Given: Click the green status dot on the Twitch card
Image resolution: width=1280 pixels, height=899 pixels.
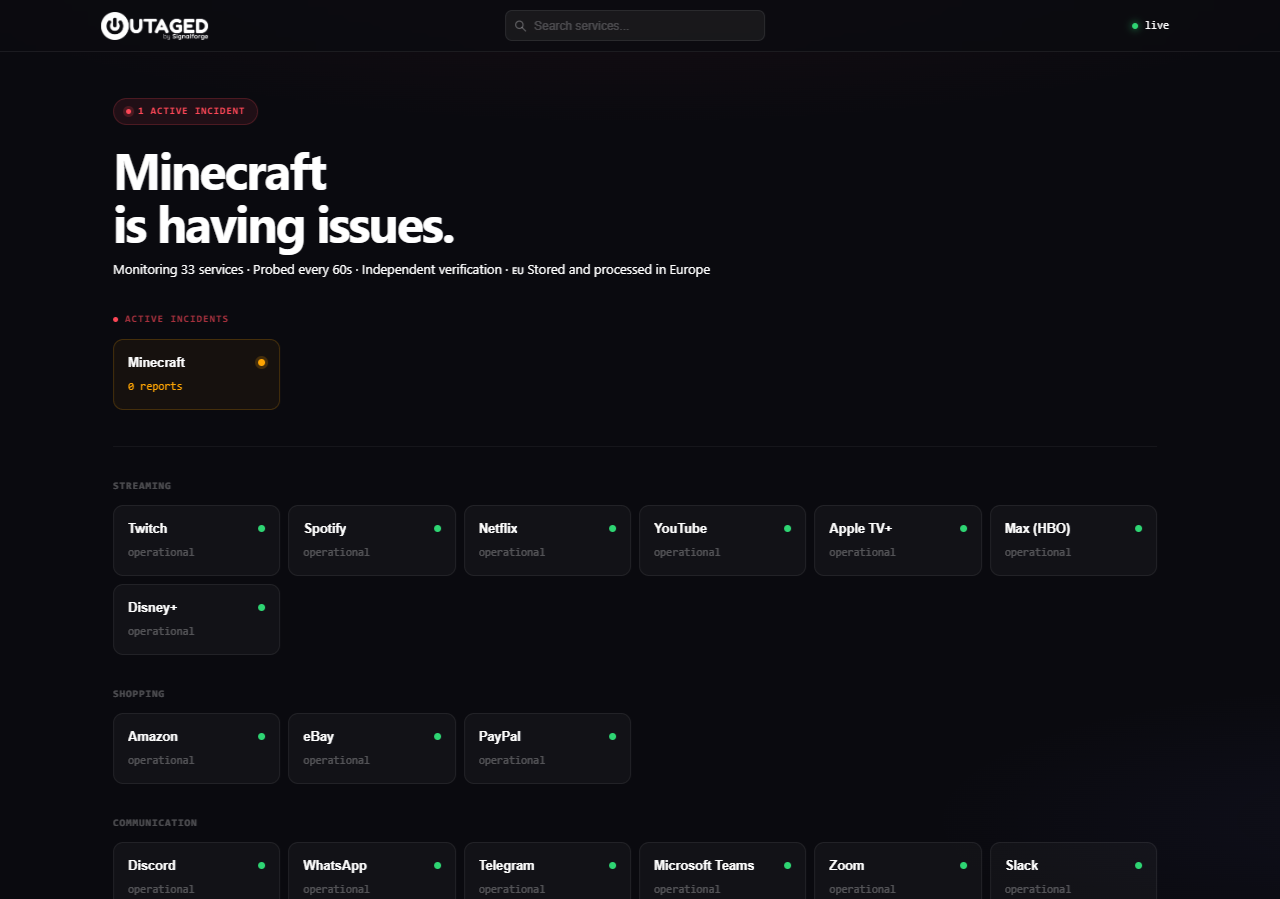Looking at the screenshot, I should (x=261, y=528).
